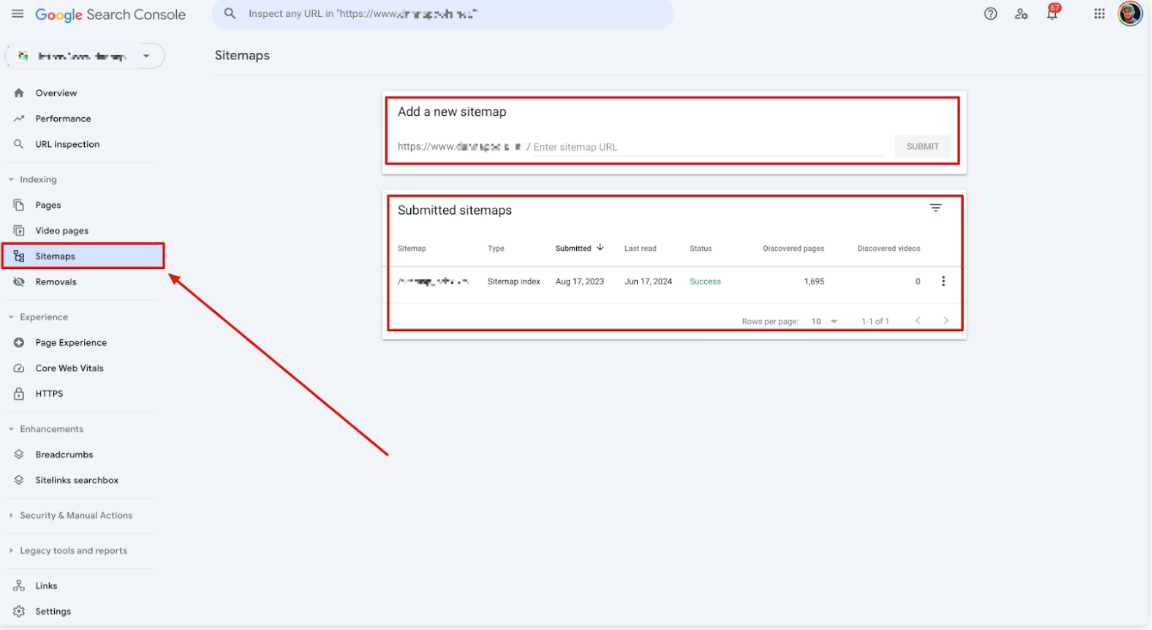The height and width of the screenshot is (630, 1152).
Task: Open the Google apps grid icon
Action: point(1099,14)
